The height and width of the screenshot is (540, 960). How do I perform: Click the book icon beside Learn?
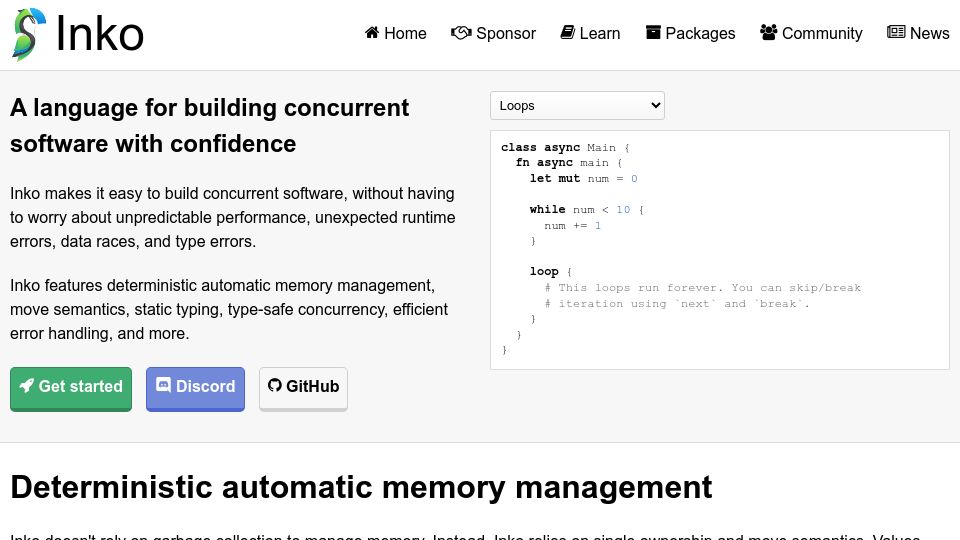[x=568, y=32]
